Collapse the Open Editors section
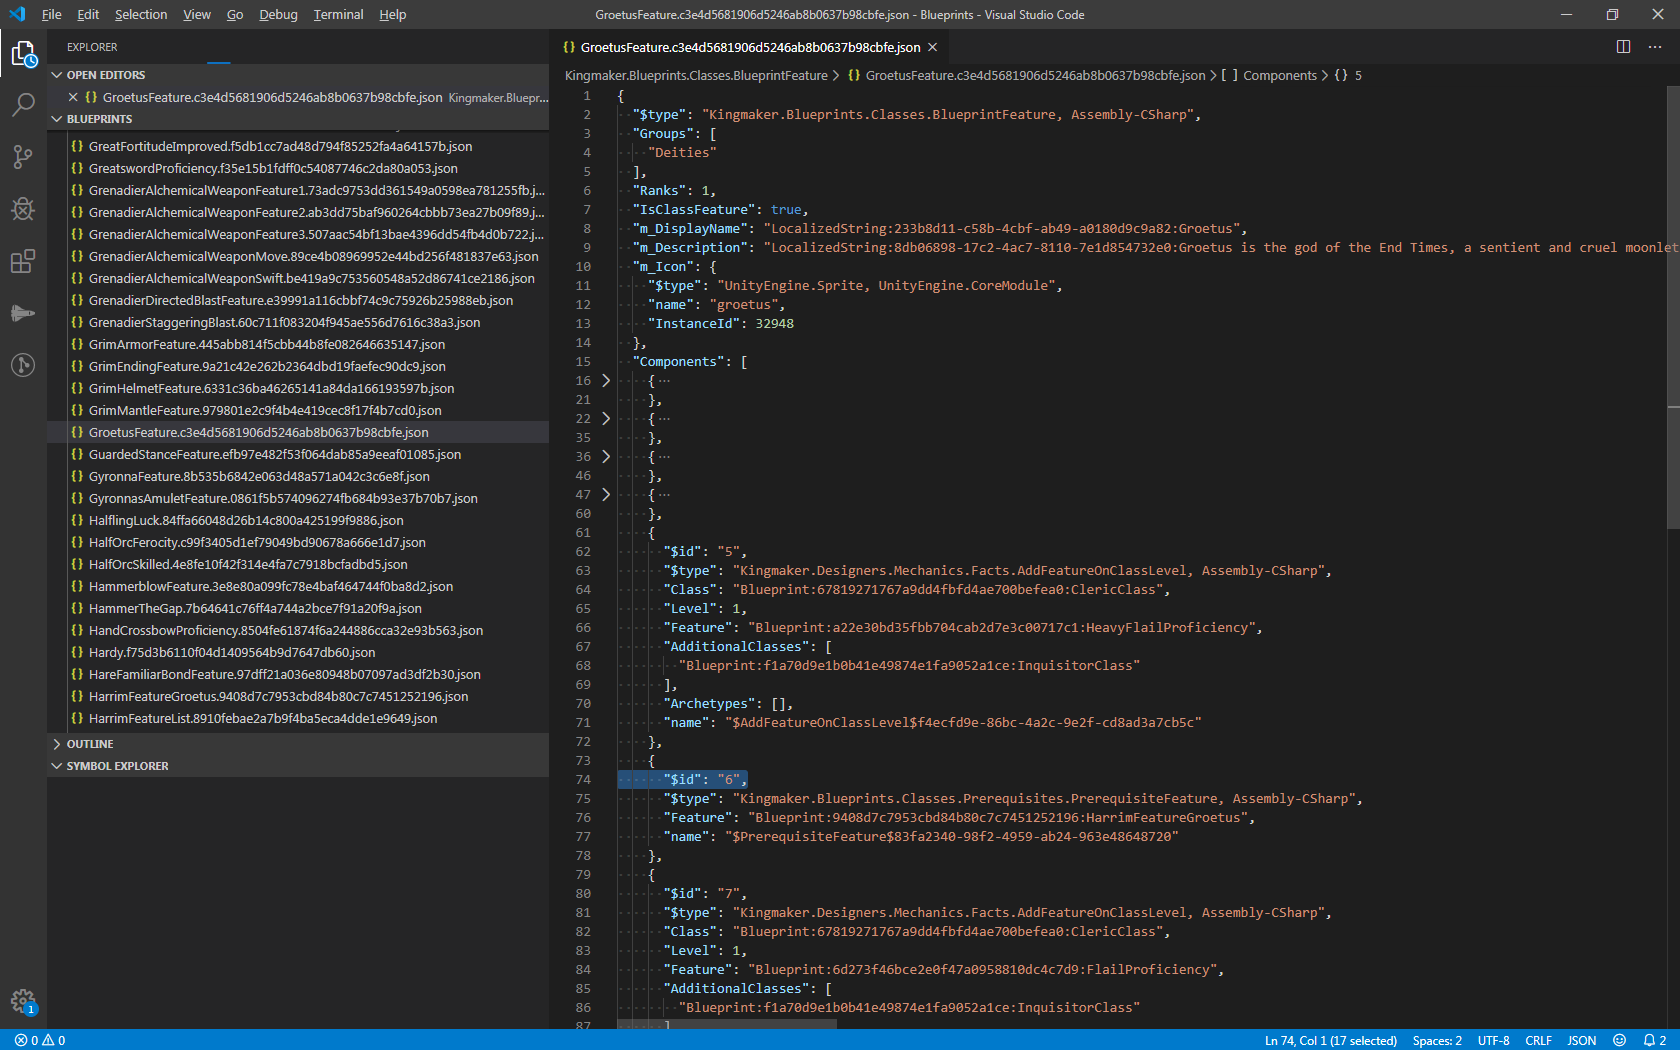The height and width of the screenshot is (1050, 1680). coord(298,75)
